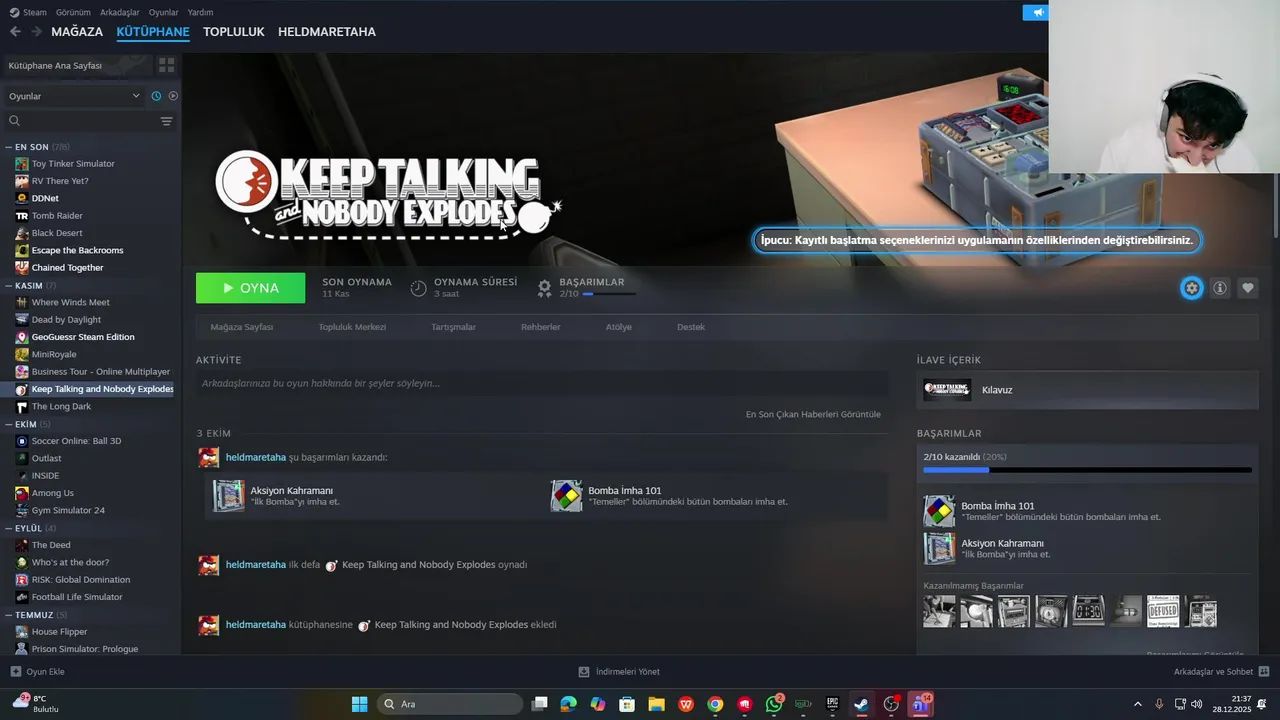The width and height of the screenshot is (1280, 720).
Task: Click the activity comment input field
Action: [542, 383]
